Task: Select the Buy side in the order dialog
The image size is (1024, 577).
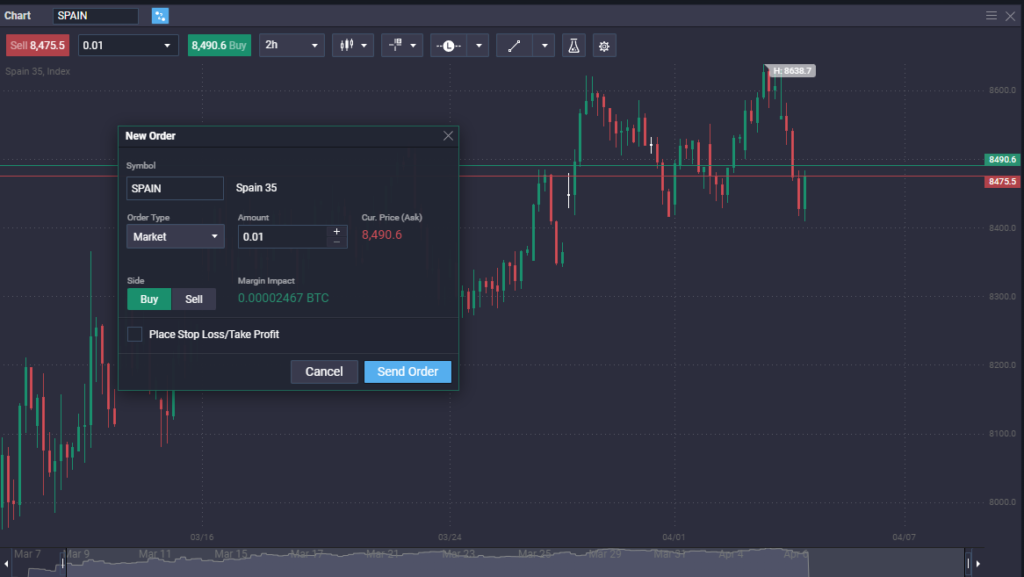Action: click(x=148, y=298)
